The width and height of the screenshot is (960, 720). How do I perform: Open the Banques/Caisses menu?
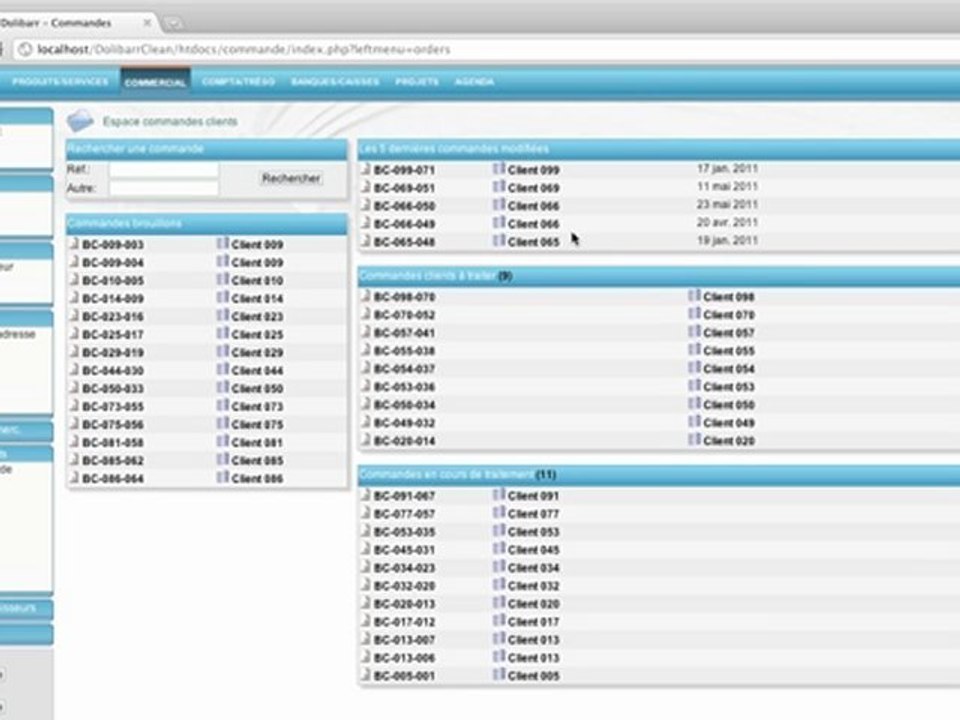(335, 81)
